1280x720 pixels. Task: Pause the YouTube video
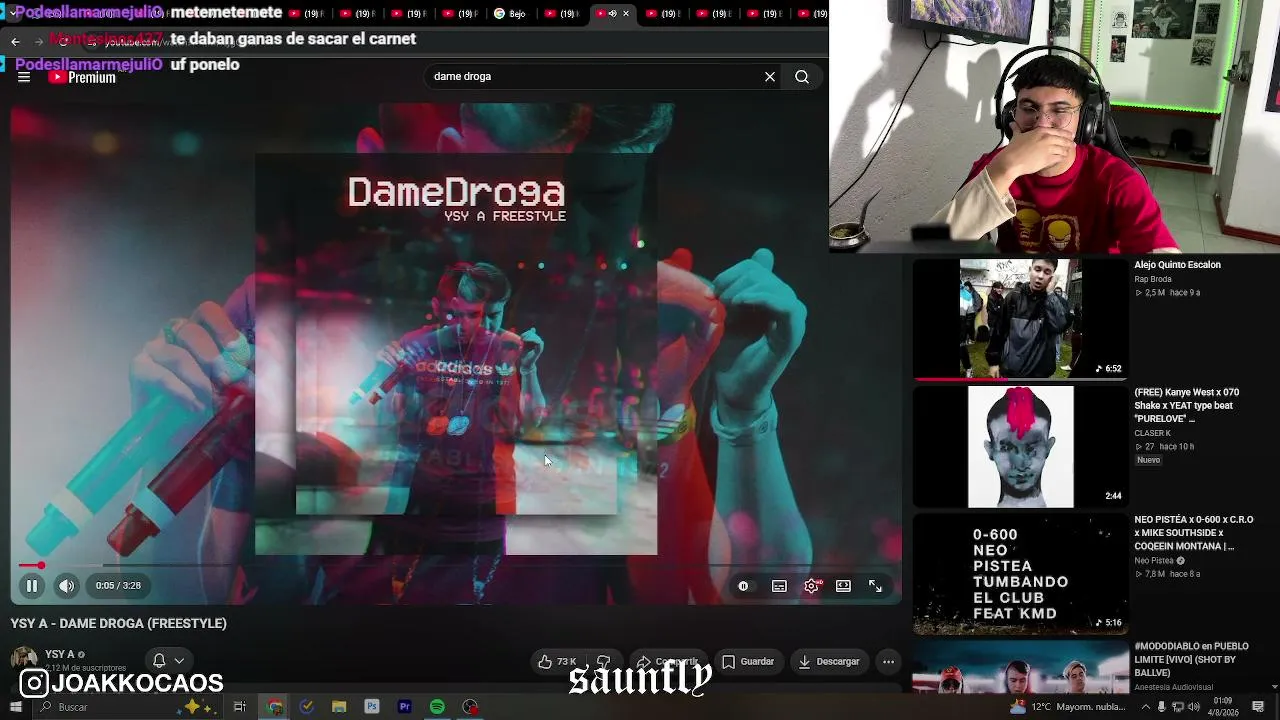[x=32, y=586]
